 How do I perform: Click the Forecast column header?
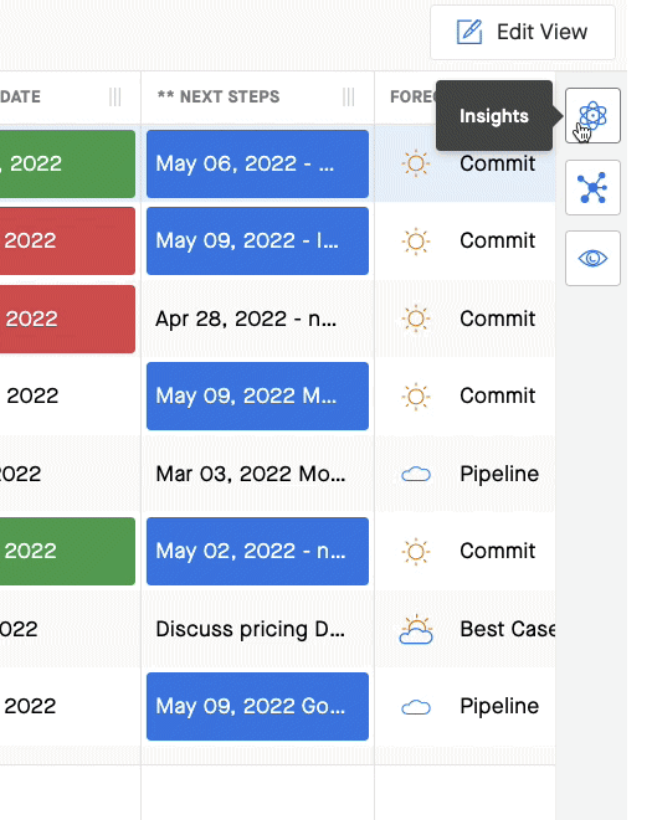pyautogui.click(x=413, y=97)
